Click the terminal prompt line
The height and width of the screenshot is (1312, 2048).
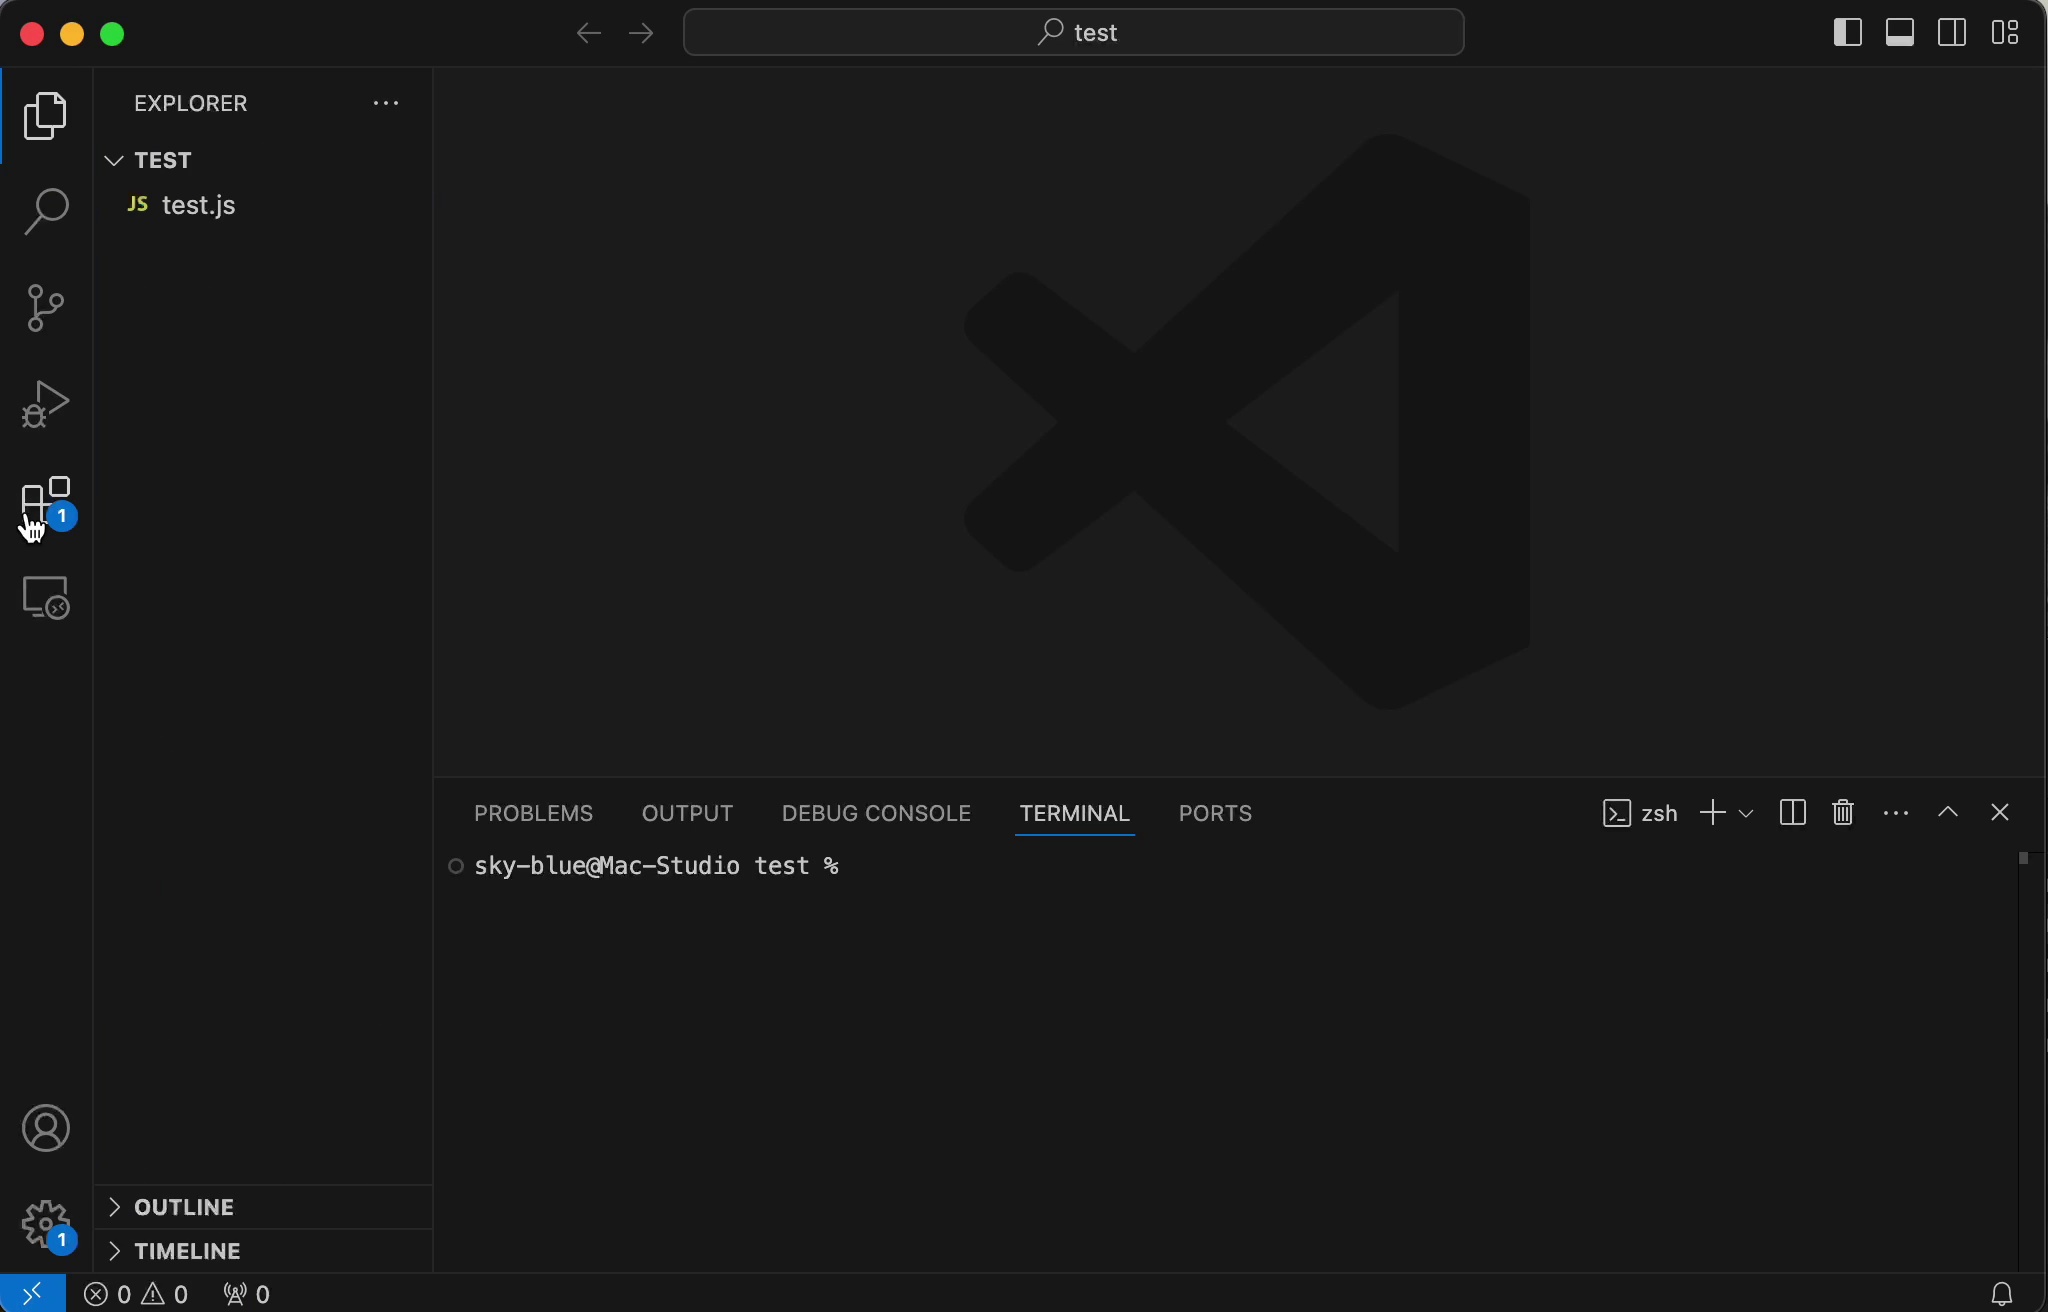[x=658, y=866]
